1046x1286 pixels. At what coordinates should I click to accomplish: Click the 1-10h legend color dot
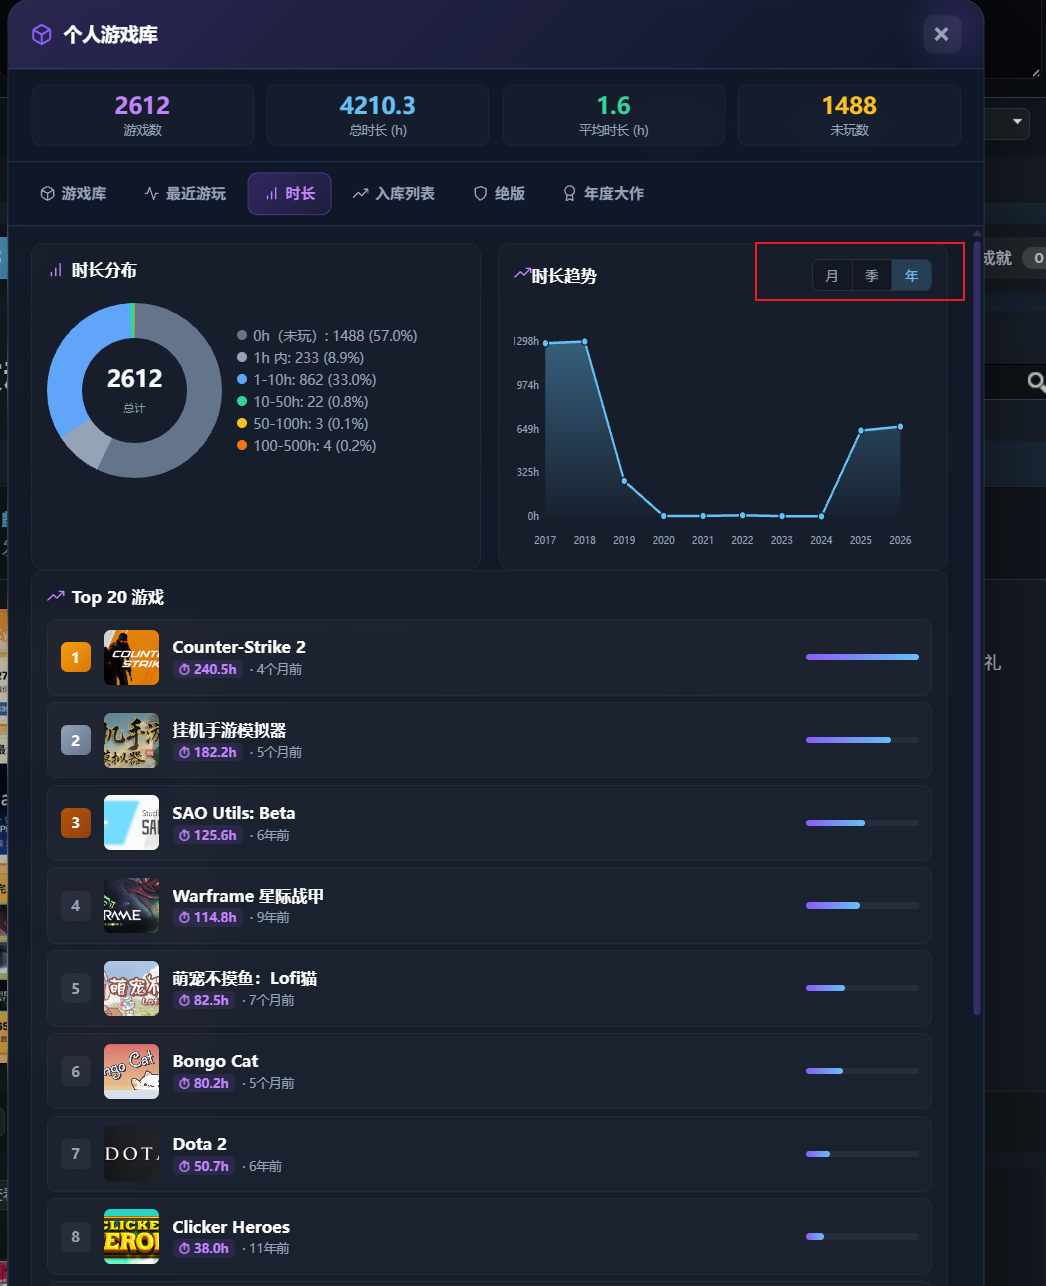pos(242,380)
